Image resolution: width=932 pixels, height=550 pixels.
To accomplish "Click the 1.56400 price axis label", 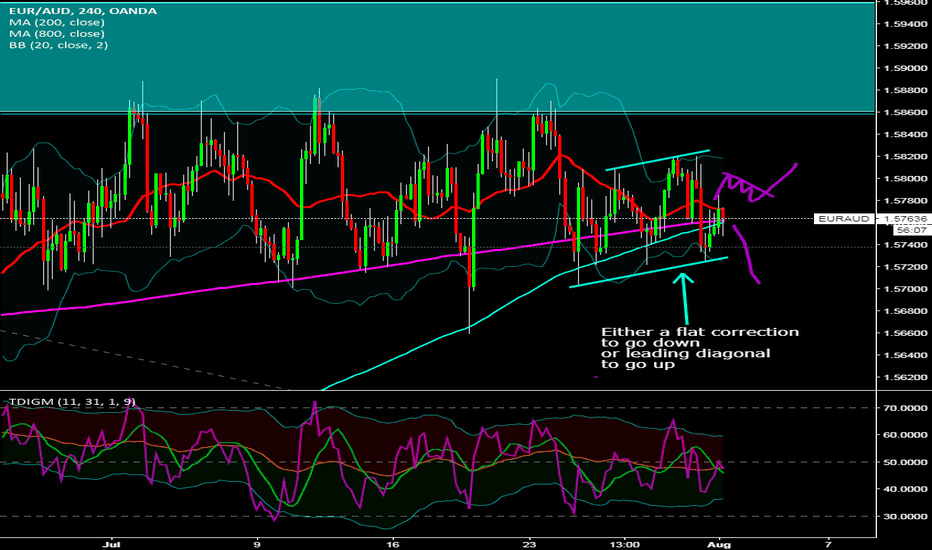I will pyautogui.click(x=905, y=355).
